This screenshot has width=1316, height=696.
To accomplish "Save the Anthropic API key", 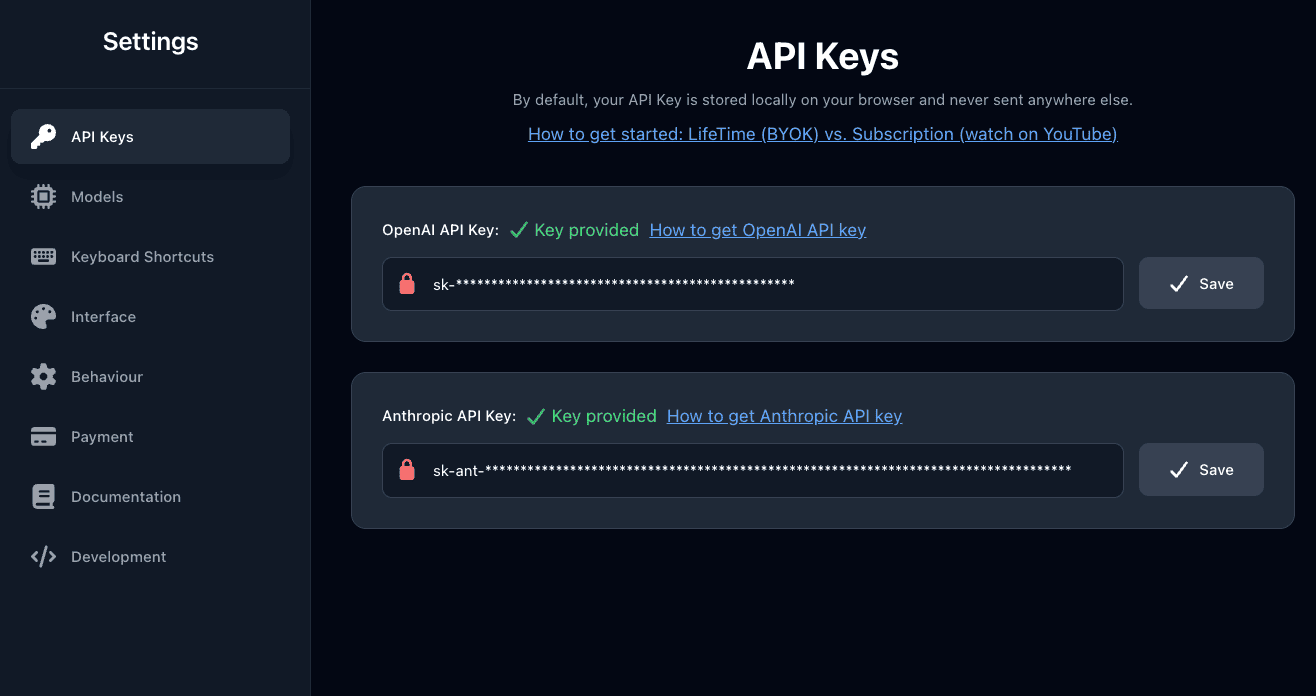I will tap(1201, 470).
